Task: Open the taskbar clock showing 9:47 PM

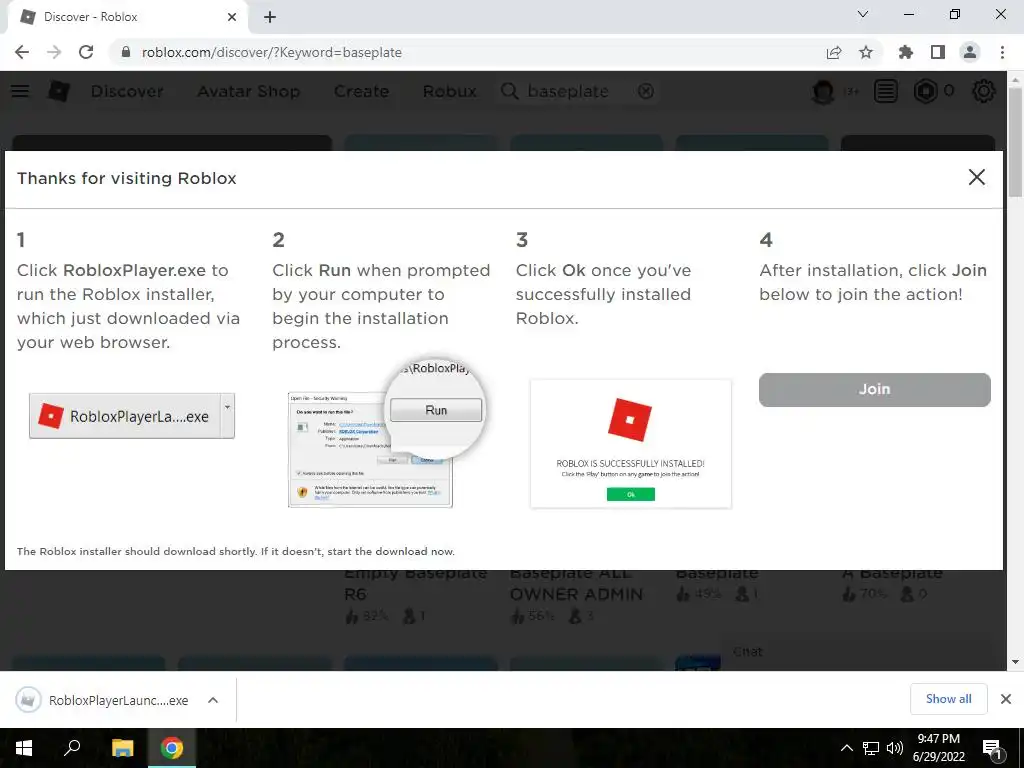Action: (938, 748)
